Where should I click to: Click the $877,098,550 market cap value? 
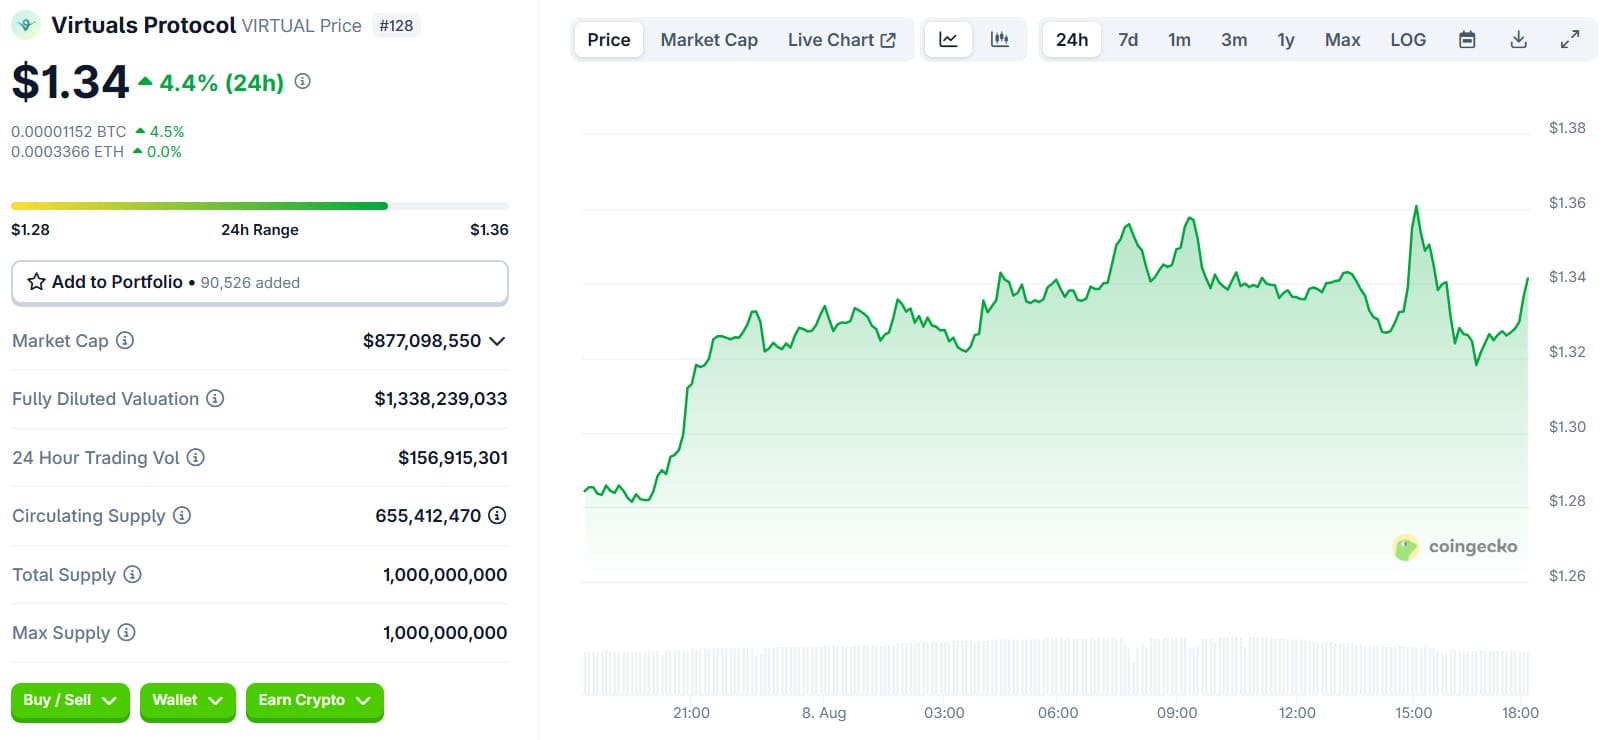[x=422, y=341]
